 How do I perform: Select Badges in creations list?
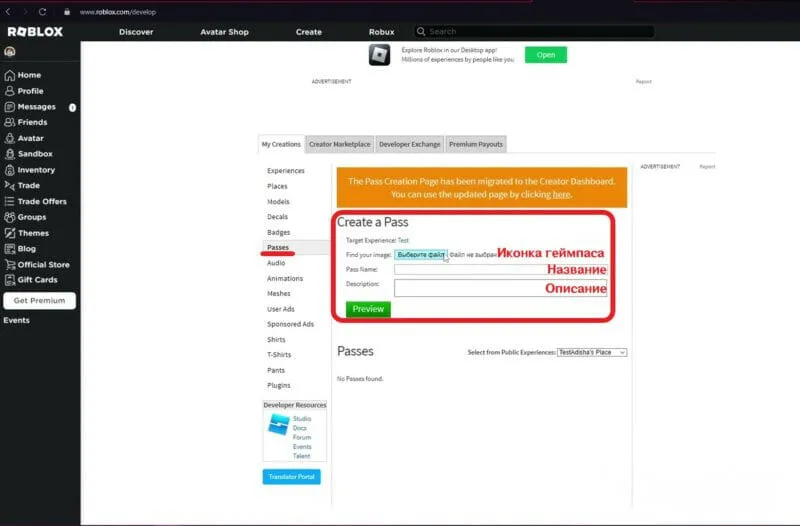click(279, 232)
